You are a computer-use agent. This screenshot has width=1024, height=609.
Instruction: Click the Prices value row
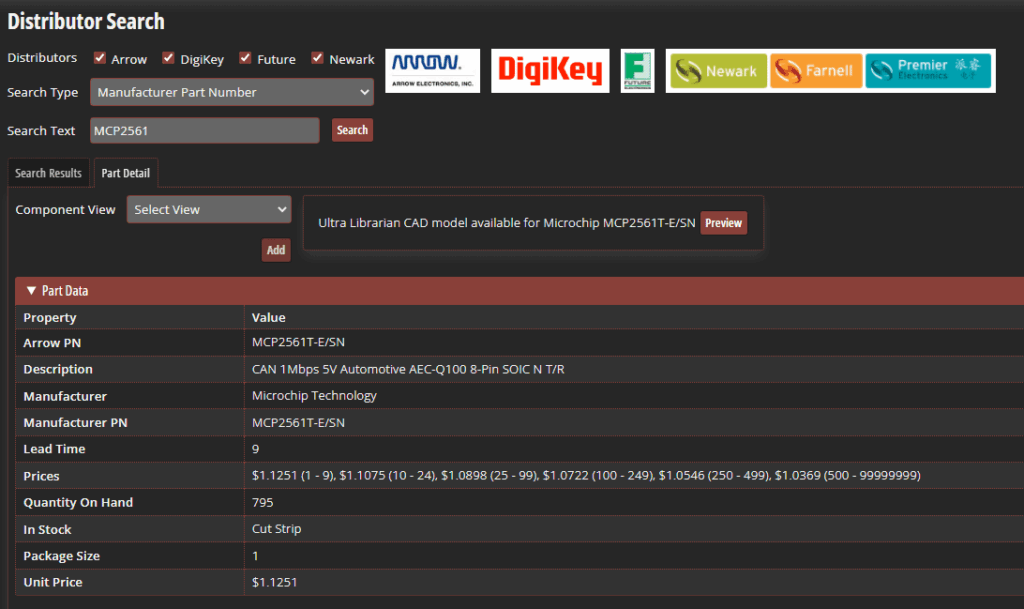(x=586, y=476)
